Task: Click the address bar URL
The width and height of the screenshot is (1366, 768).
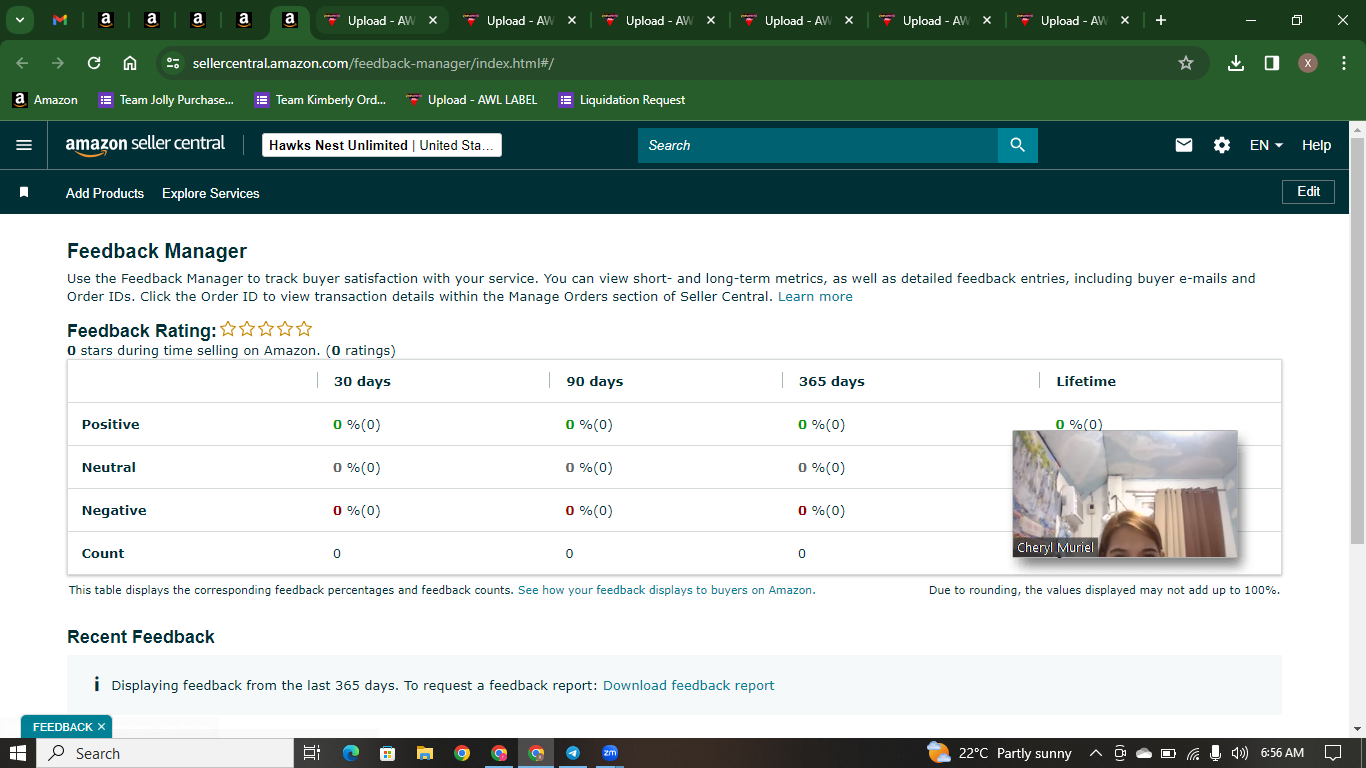Action: [373, 63]
